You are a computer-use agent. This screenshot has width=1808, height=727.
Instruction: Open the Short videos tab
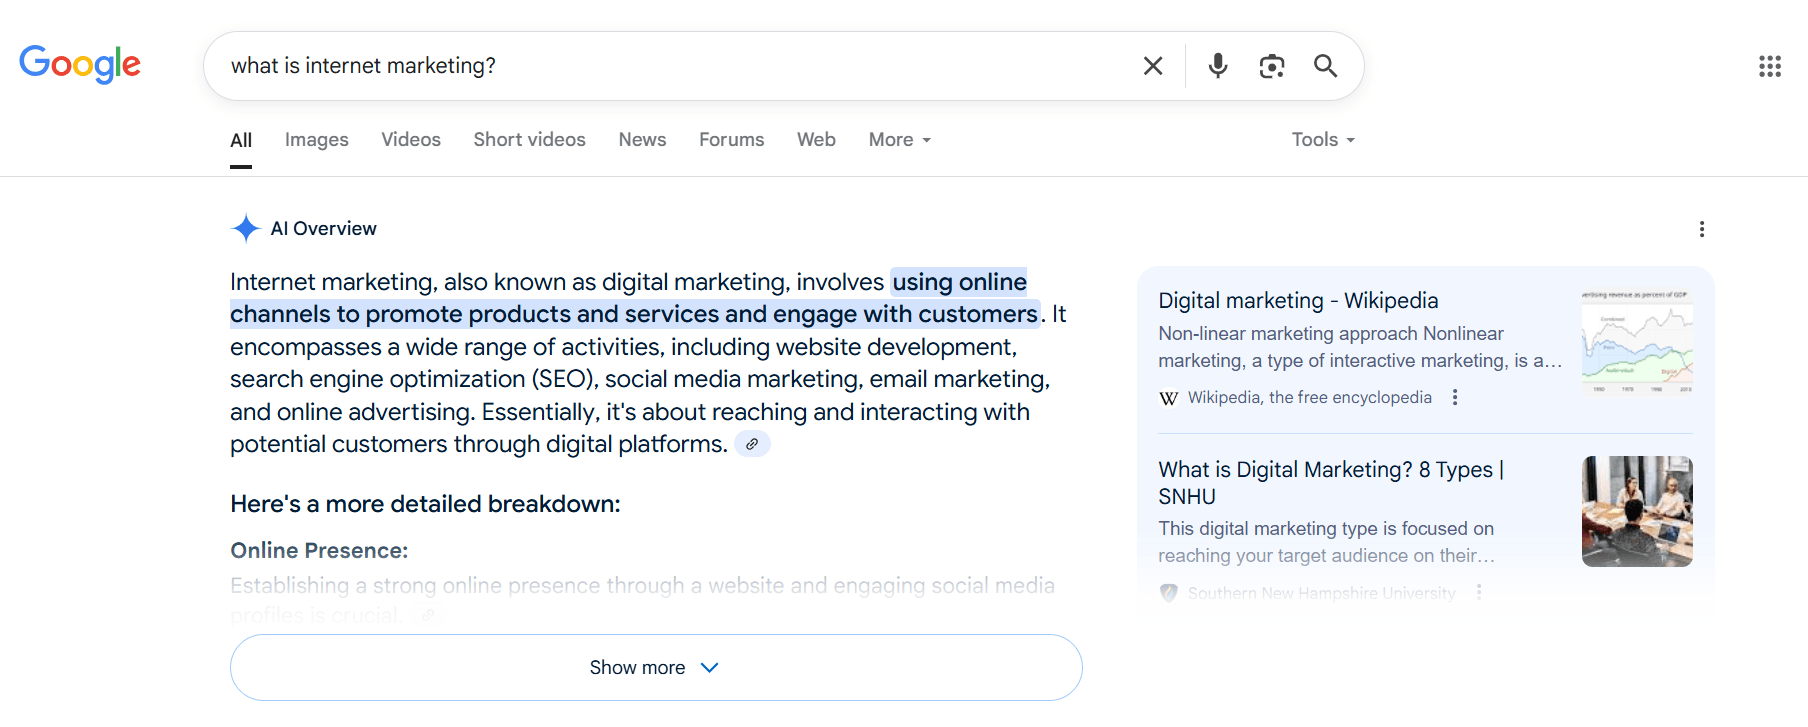coord(530,140)
